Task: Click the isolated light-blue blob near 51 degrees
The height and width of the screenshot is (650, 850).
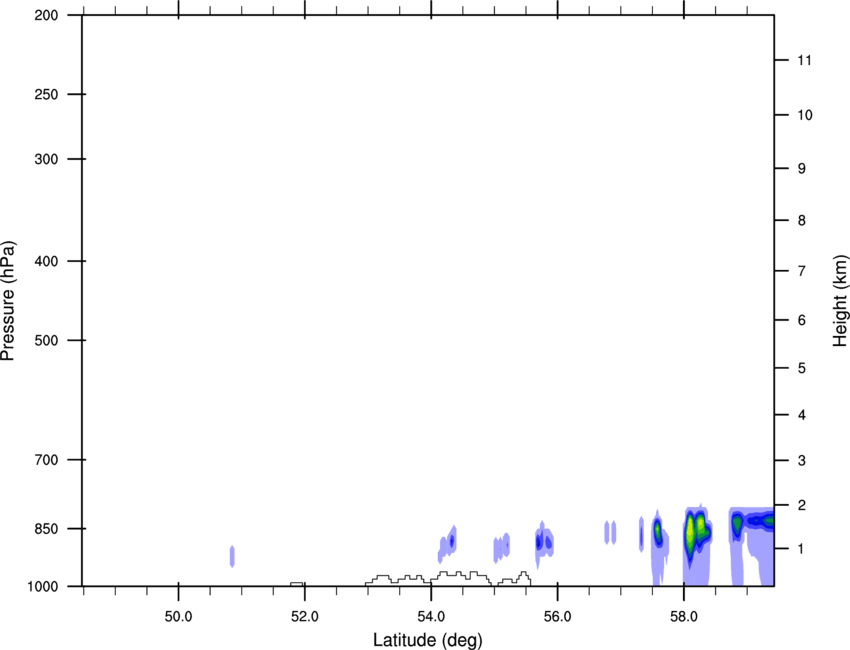Action: click(x=232, y=556)
